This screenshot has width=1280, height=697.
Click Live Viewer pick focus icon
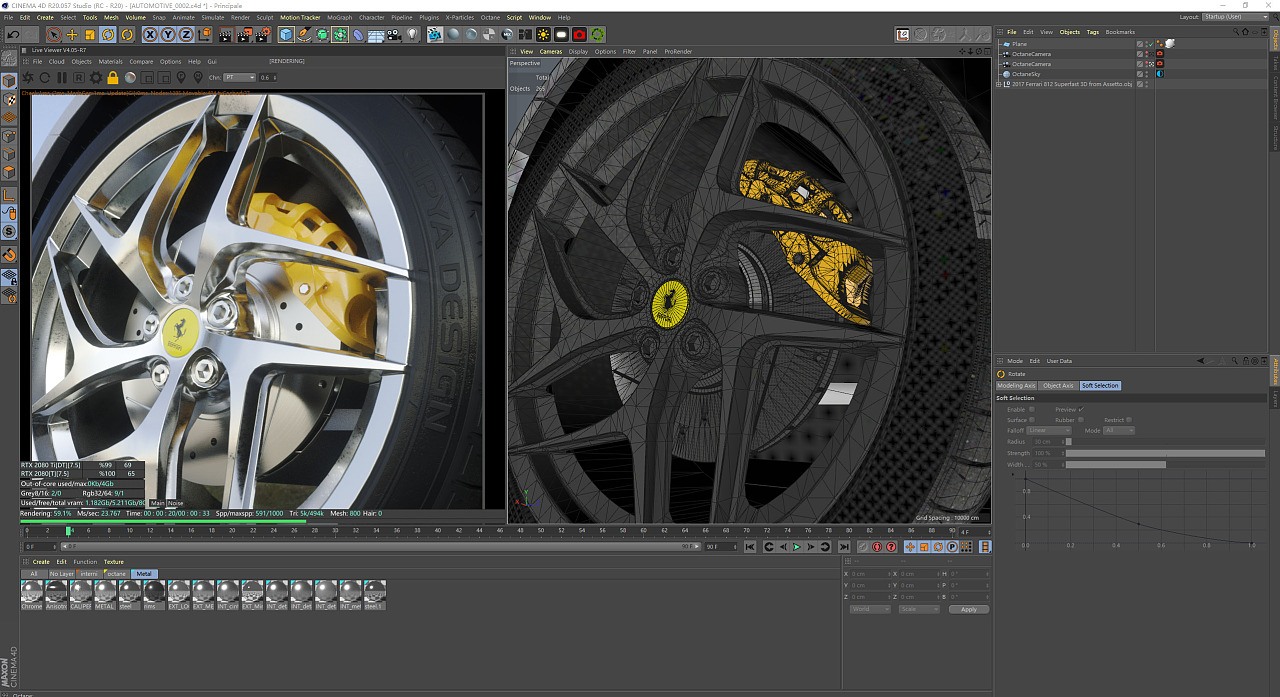coord(181,77)
